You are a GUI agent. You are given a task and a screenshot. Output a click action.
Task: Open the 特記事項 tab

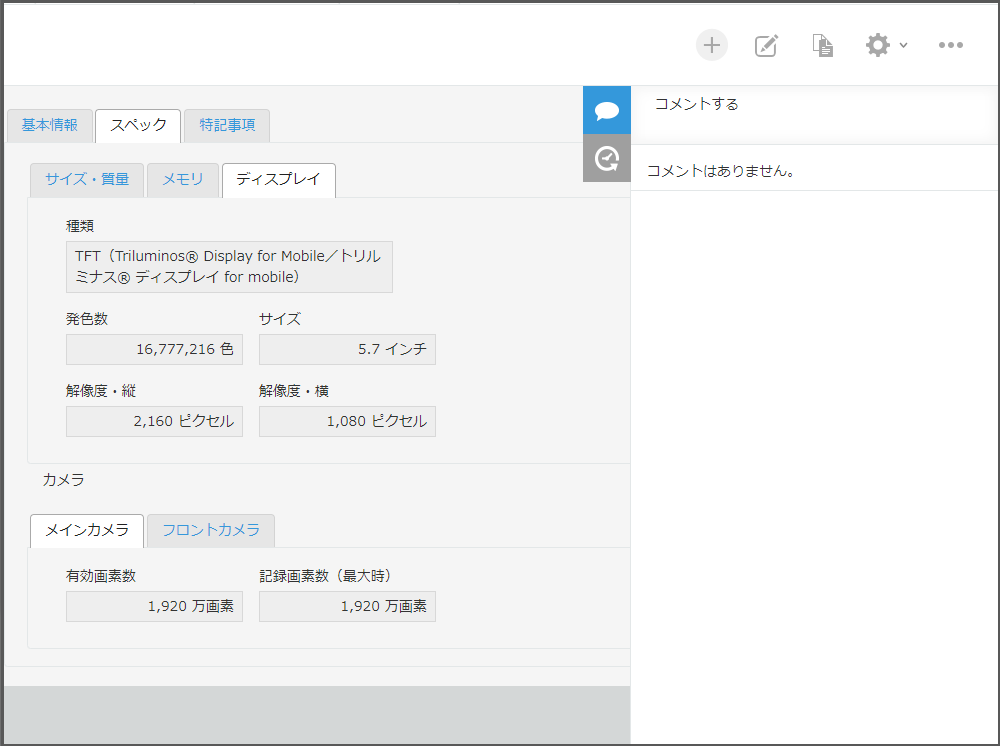(226, 125)
